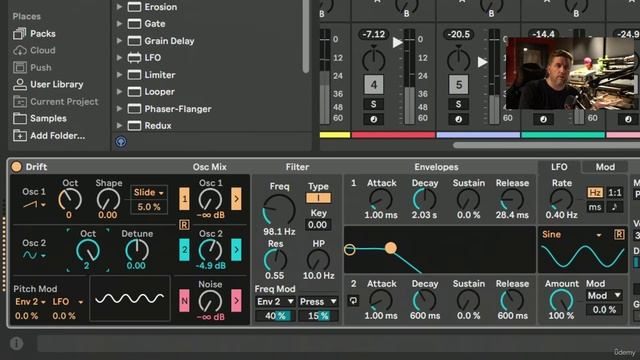Toggle oscillator retrigger R button
Image resolution: width=640 pixels, height=360 pixels.
[184, 224]
